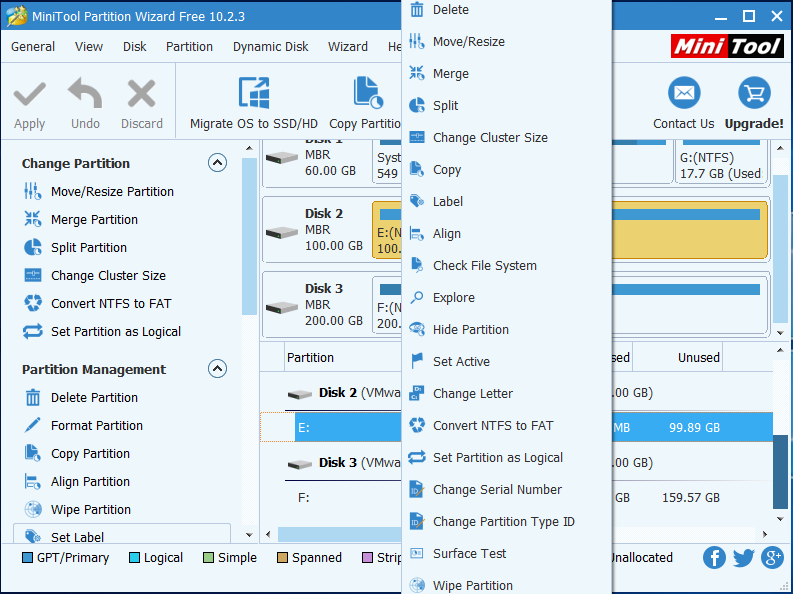Choose Explore in context menu
This screenshot has height=594, width=793.
click(506, 297)
